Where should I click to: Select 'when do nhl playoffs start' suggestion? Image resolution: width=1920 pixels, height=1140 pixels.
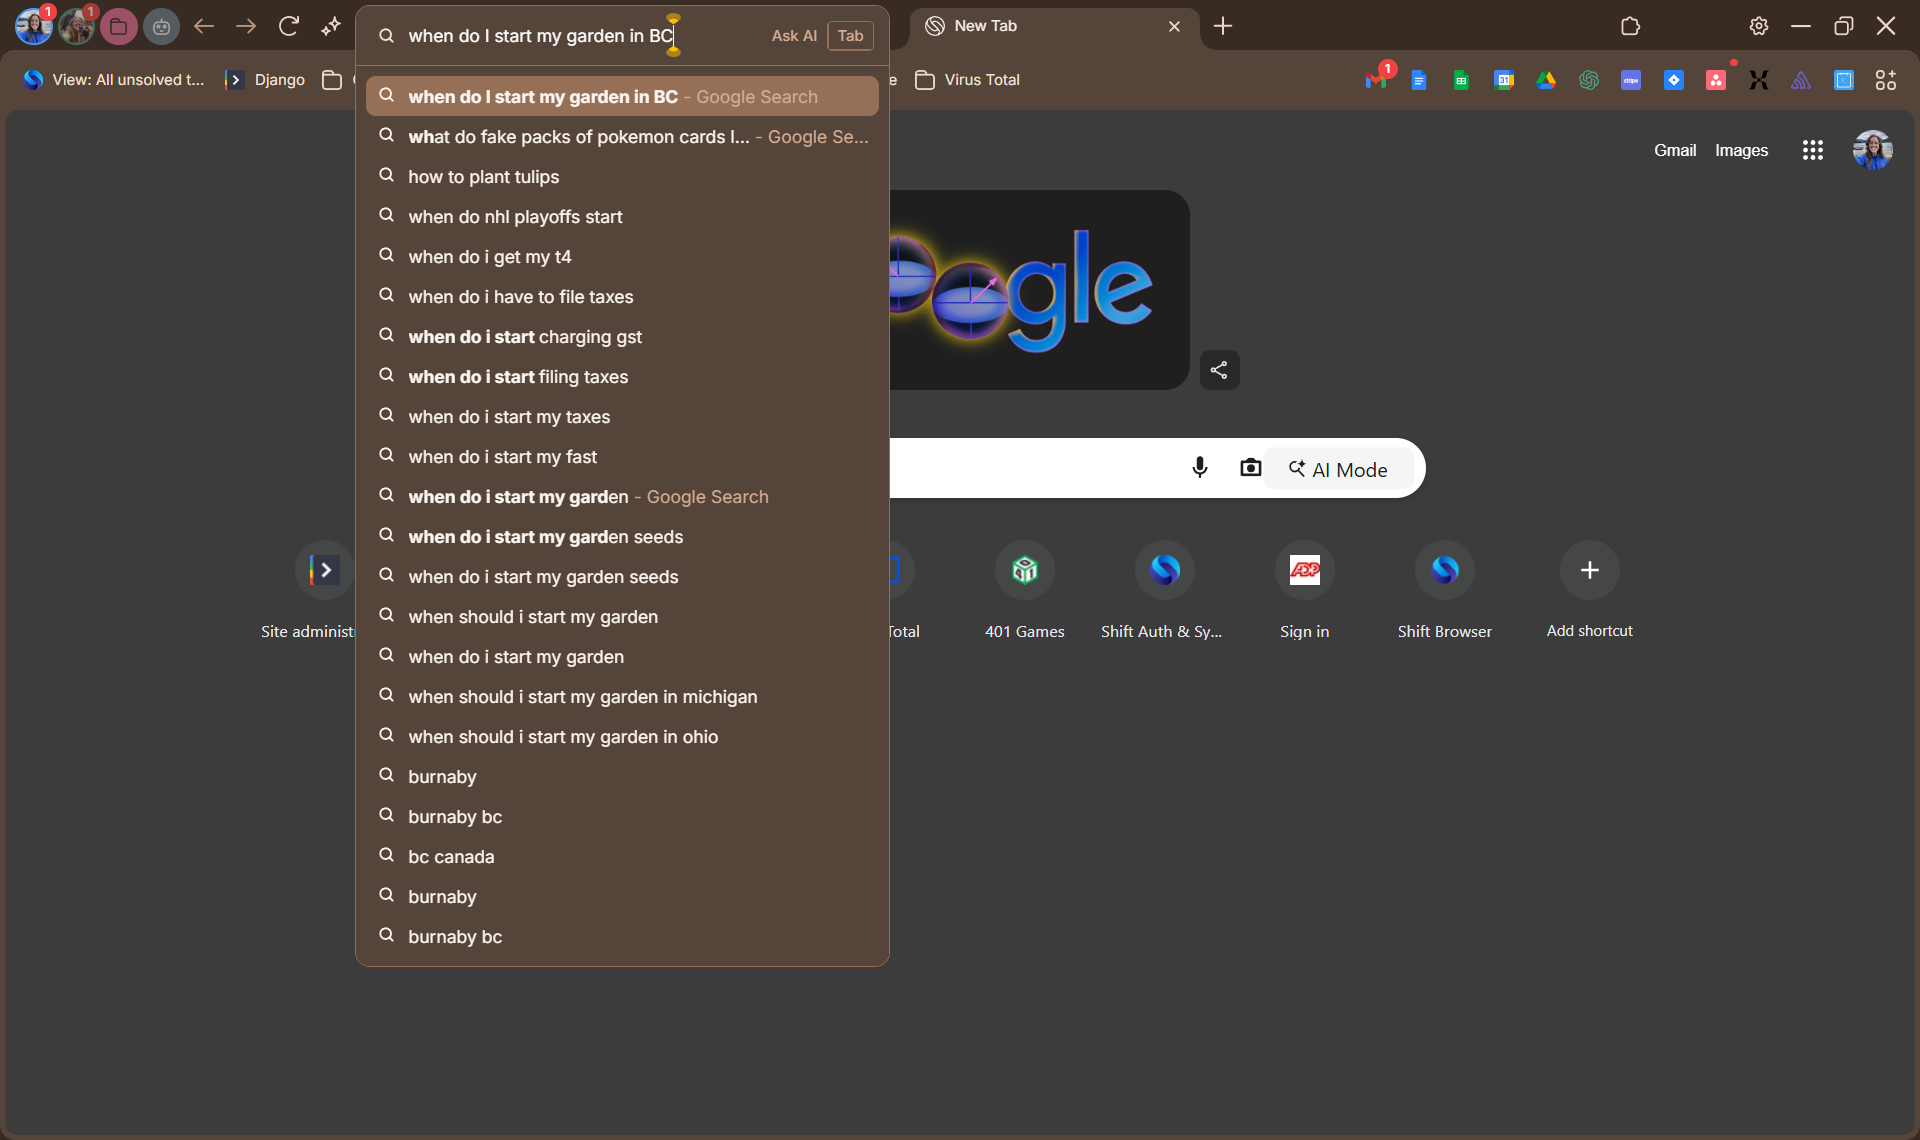[x=622, y=217]
